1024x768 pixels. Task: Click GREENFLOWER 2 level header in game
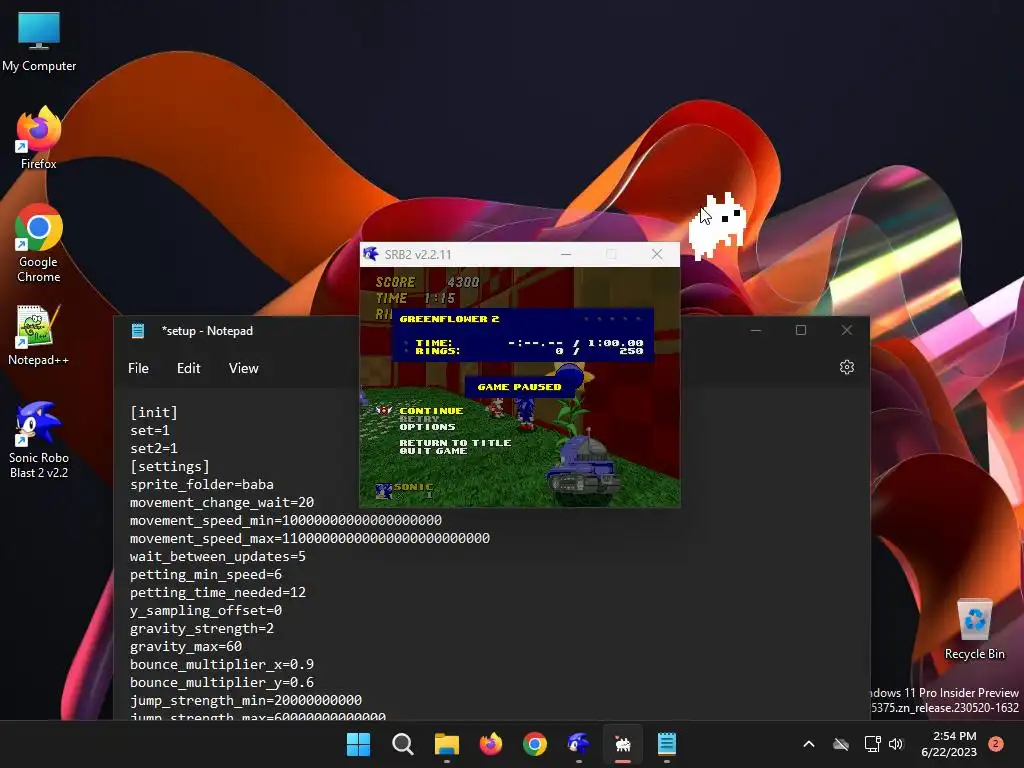[449, 319]
